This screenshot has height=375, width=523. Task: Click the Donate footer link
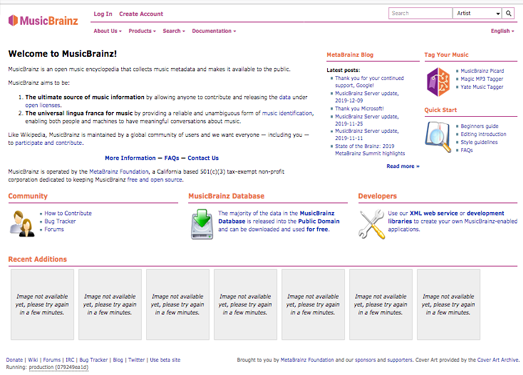pos(14,360)
